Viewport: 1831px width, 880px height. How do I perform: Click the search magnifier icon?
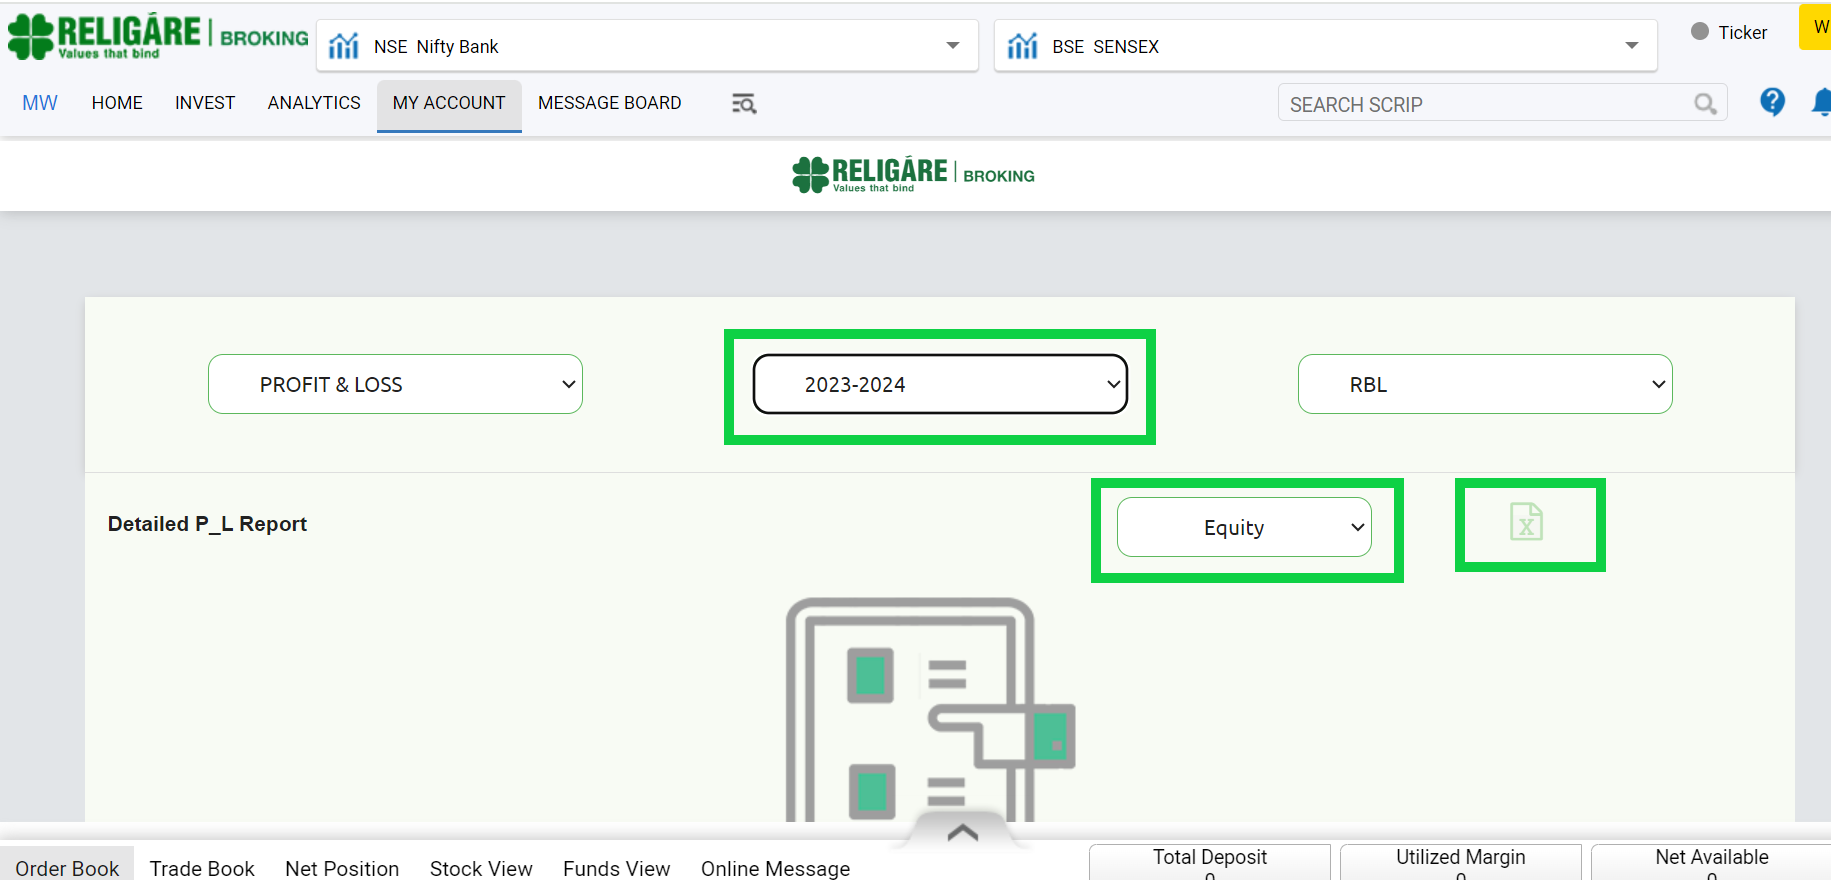[1705, 104]
